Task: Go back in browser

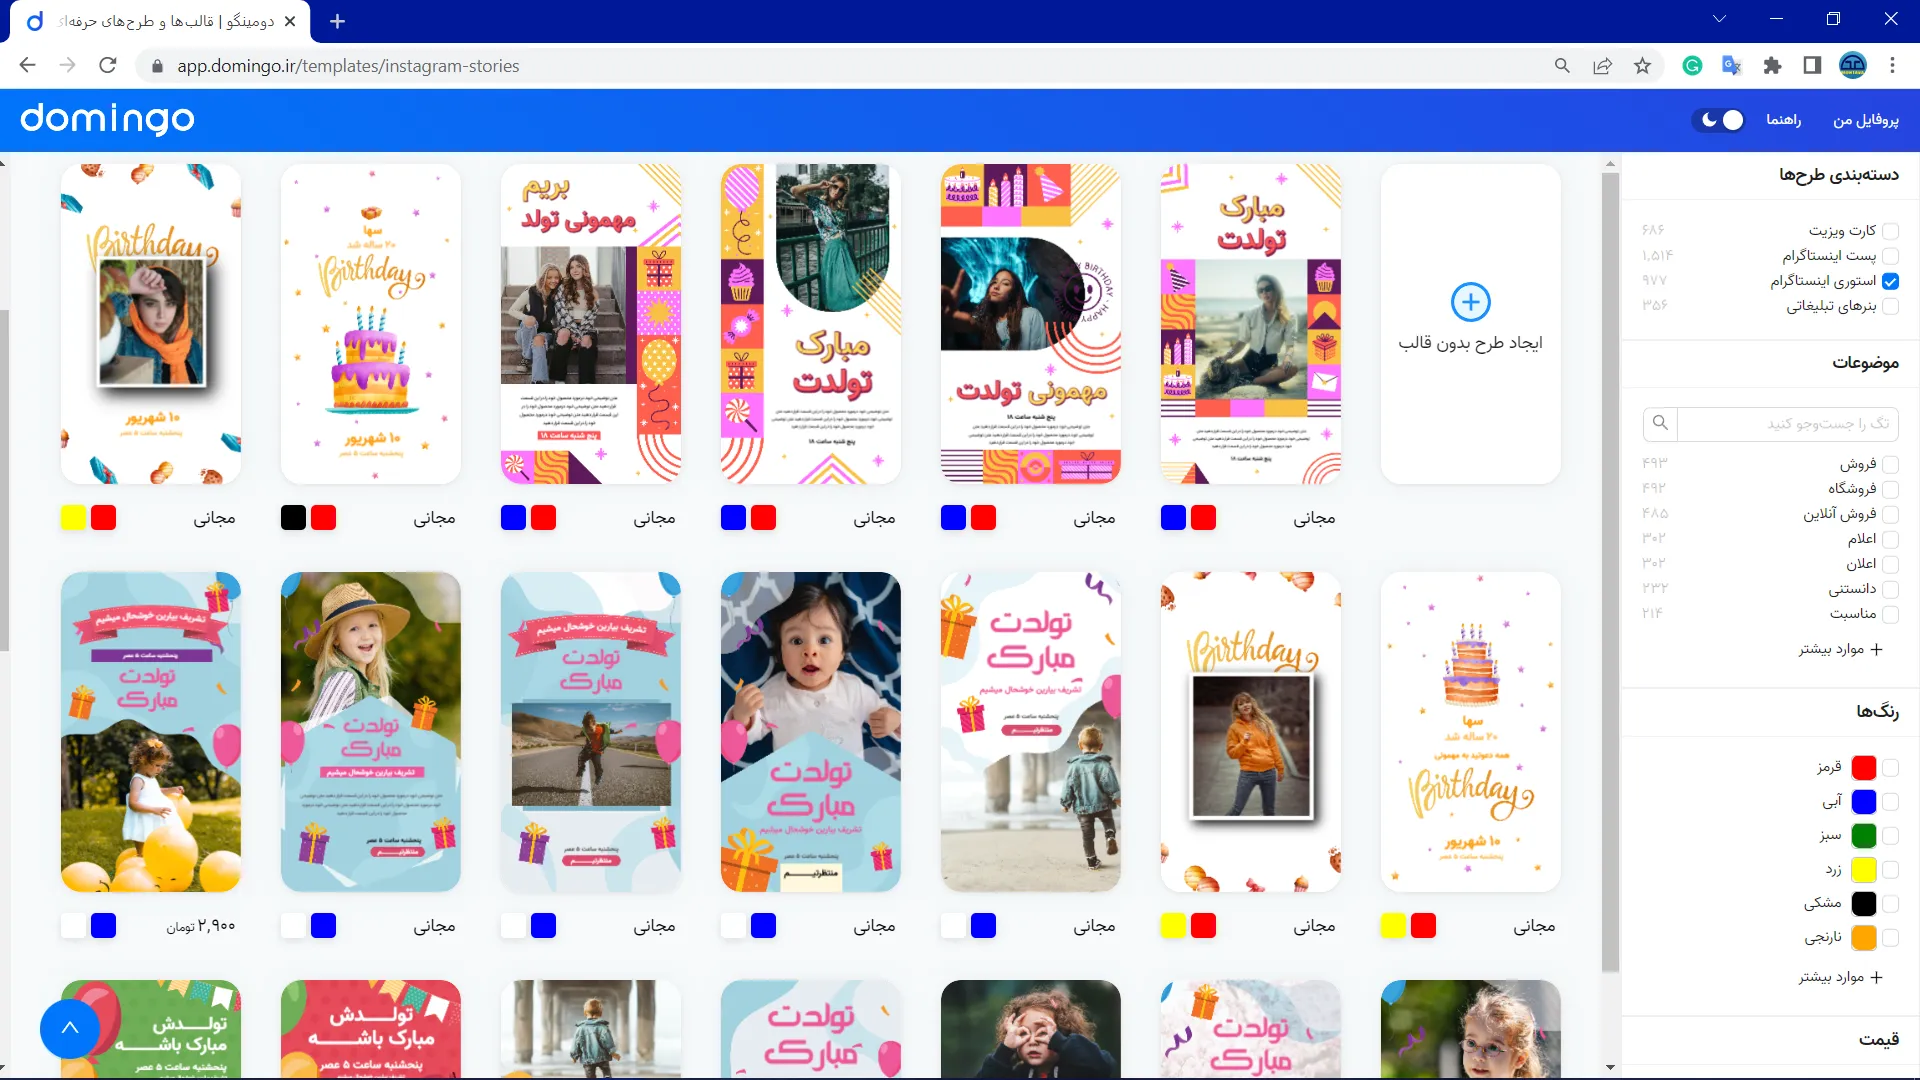Action: click(27, 66)
